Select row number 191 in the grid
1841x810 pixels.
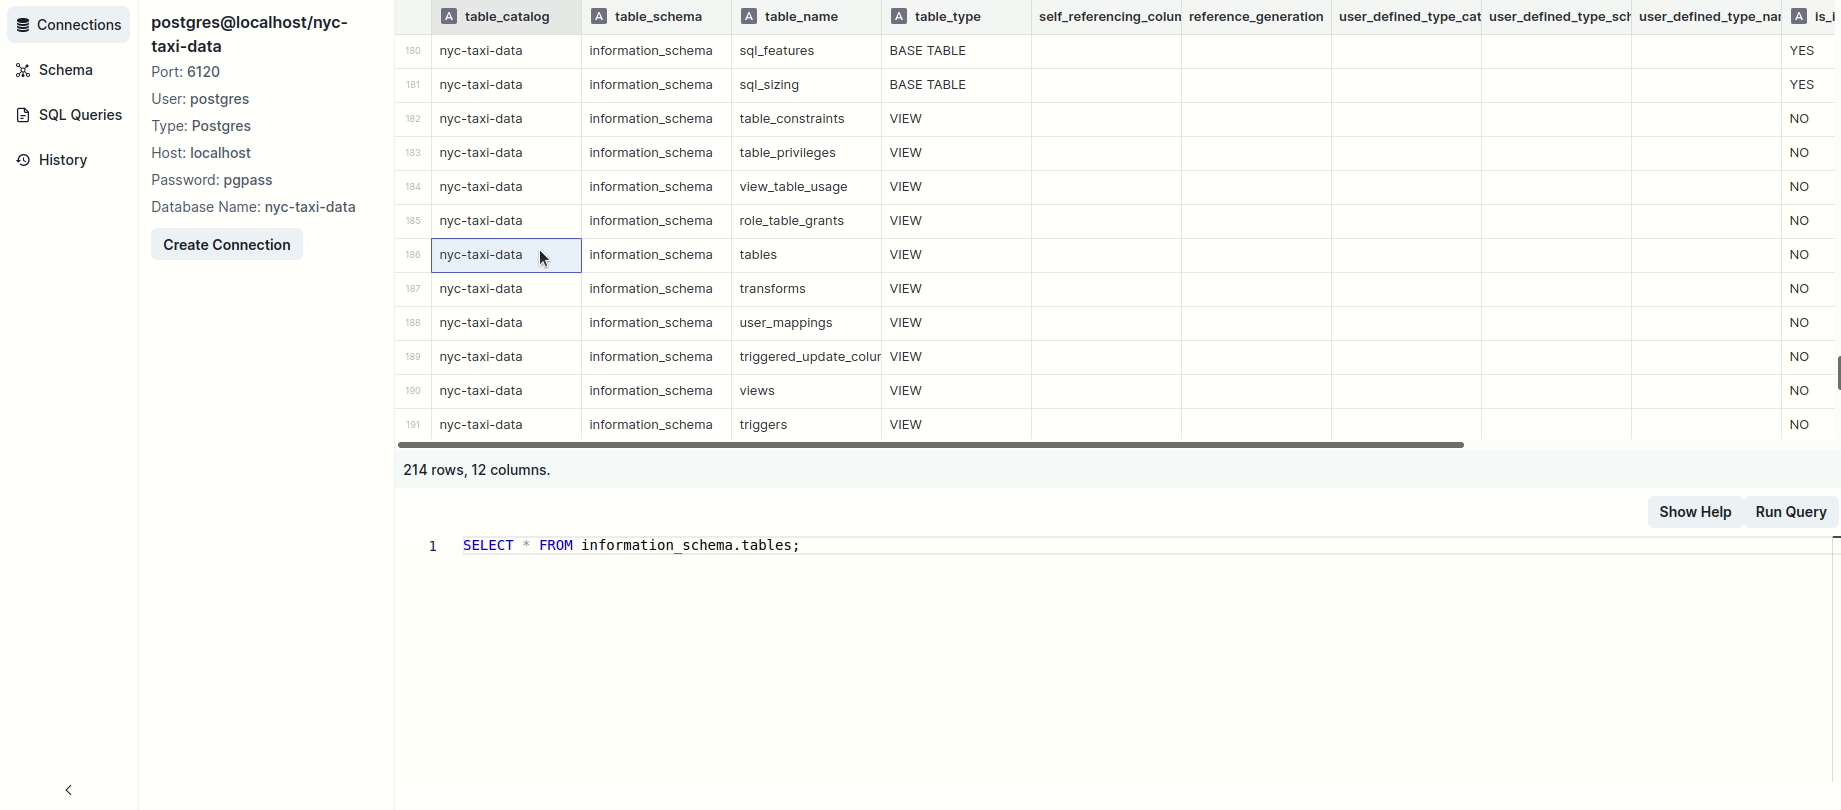click(x=413, y=425)
